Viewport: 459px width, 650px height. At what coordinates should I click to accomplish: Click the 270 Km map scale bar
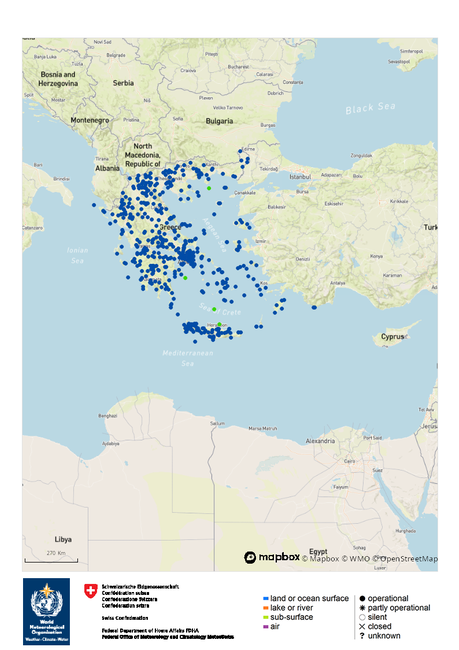51,558
